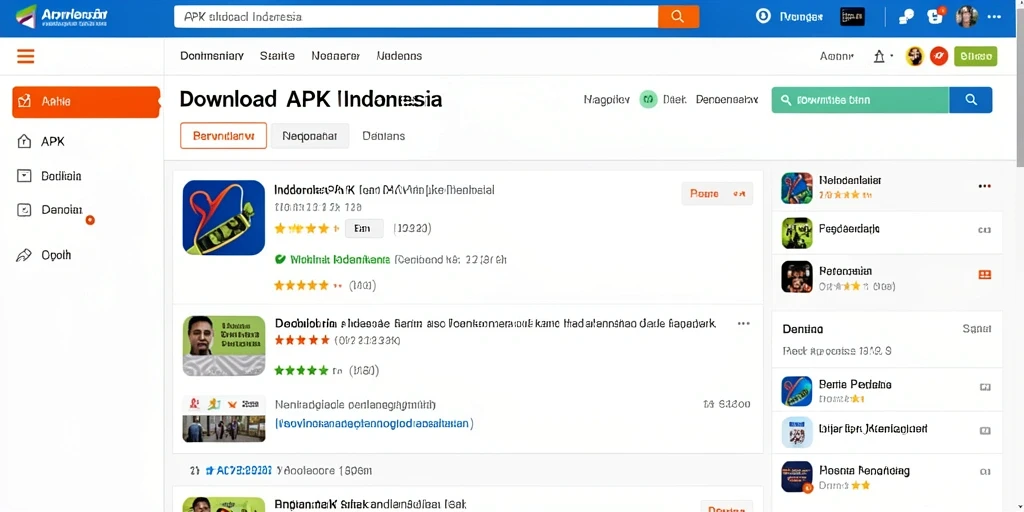
Task: Click the Sanel link in Dentino section
Action: click(977, 329)
